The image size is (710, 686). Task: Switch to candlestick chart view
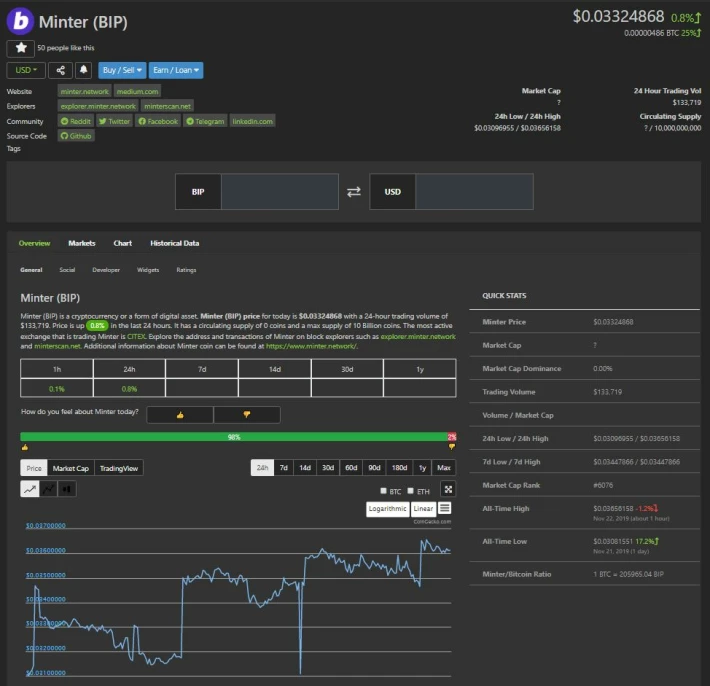(x=67, y=489)
